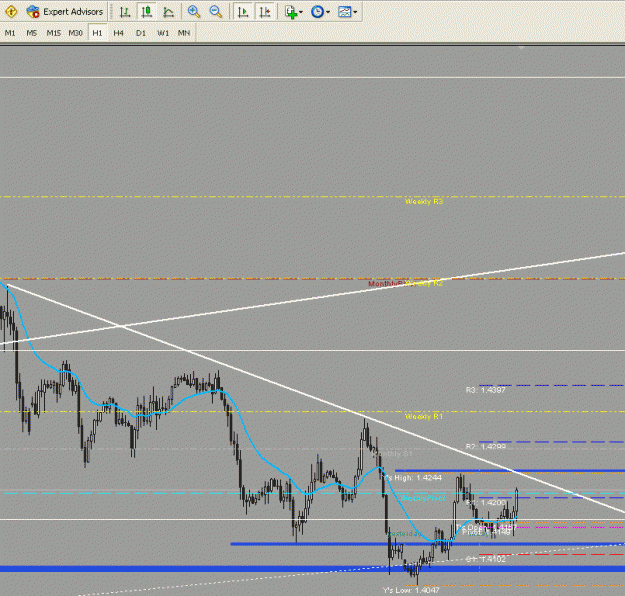Image resolution: width=625 pixels, height=596 pixels.
Task: Select the MN monthly timeframe
Action: click(184, 33)
